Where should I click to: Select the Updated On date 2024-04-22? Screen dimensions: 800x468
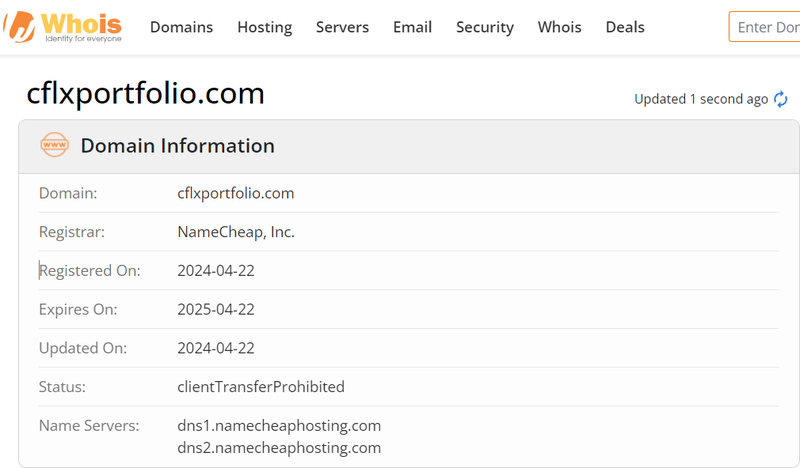216,348
